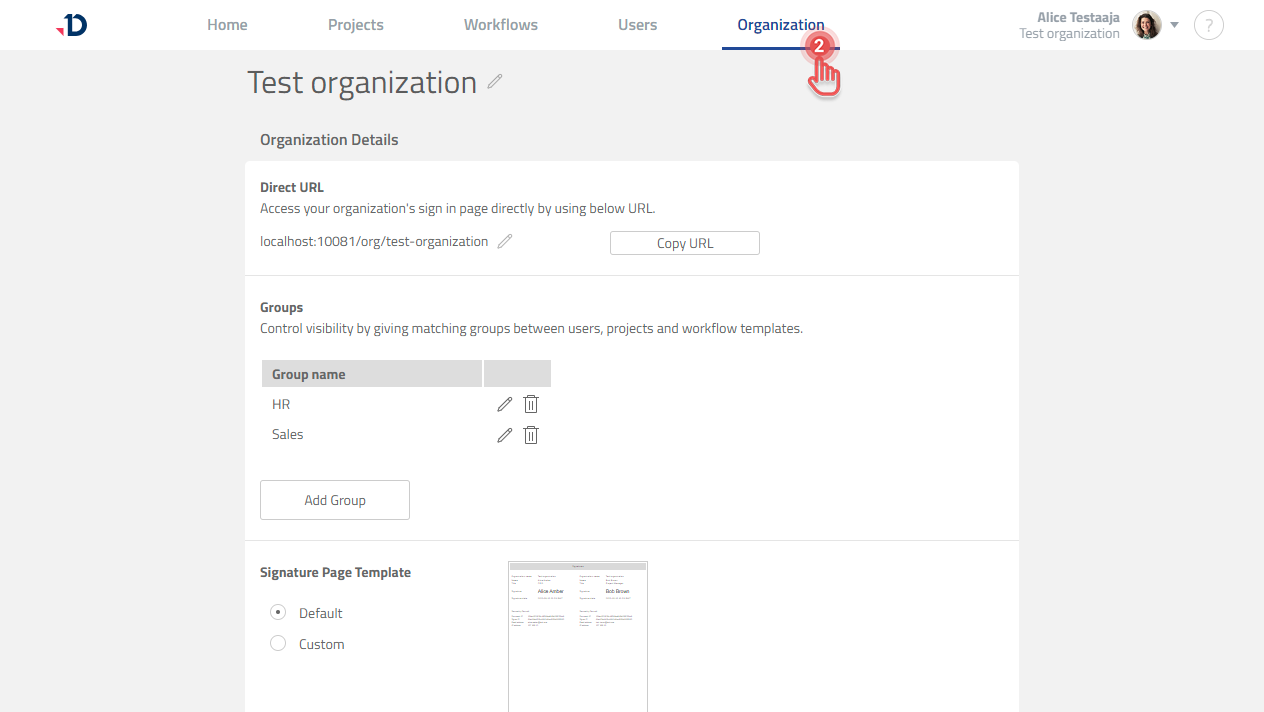Select the Default signature page template
The image size is (1264, 712).
277,611
